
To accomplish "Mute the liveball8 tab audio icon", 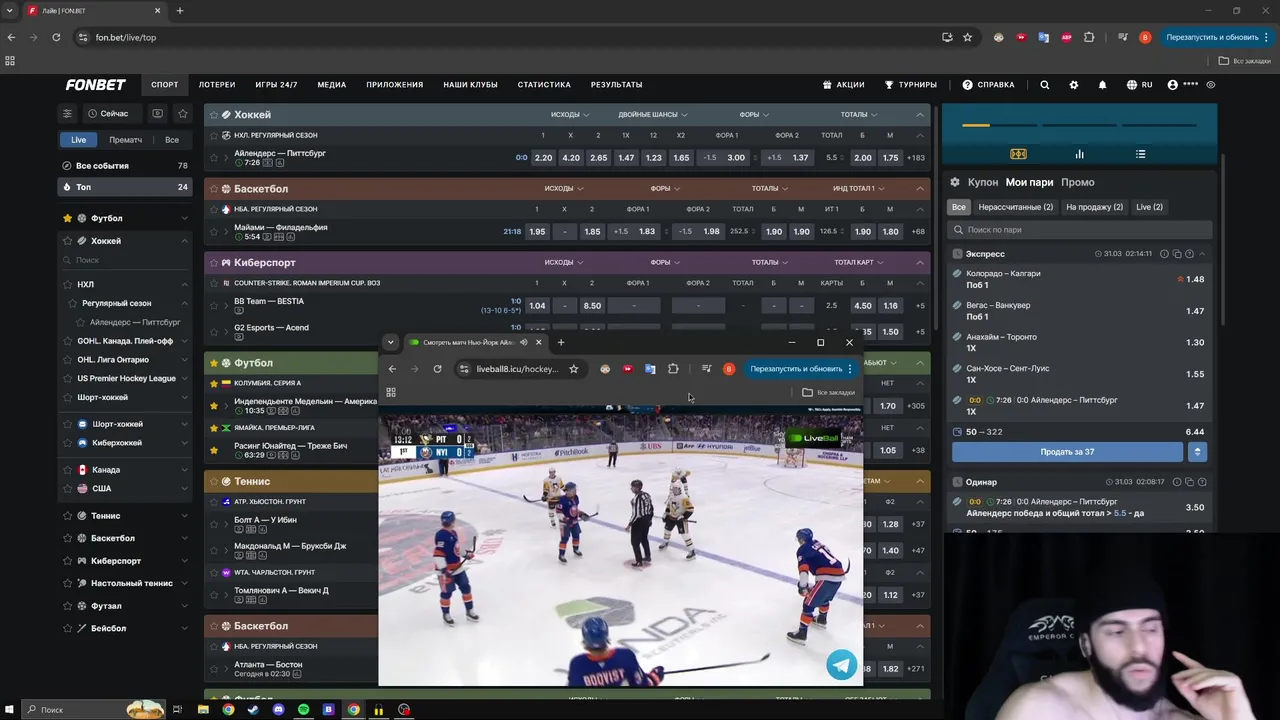I will [523, 342].
